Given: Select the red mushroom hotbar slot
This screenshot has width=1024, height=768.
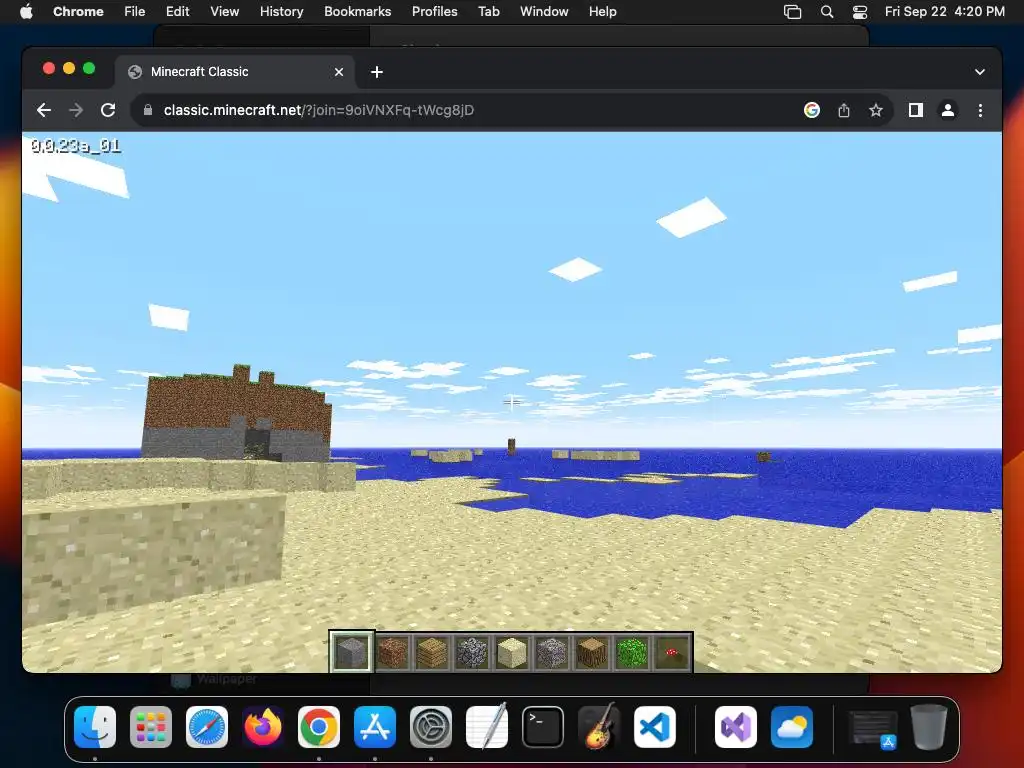Looking at the screenshot, I should [x=671, y=652].
